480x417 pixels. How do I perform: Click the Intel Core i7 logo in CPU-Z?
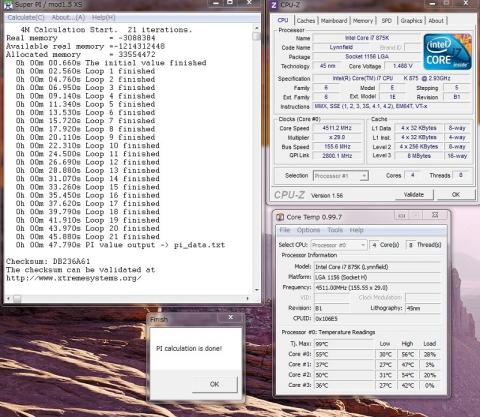pyautogui.click(x=447, y=52)
